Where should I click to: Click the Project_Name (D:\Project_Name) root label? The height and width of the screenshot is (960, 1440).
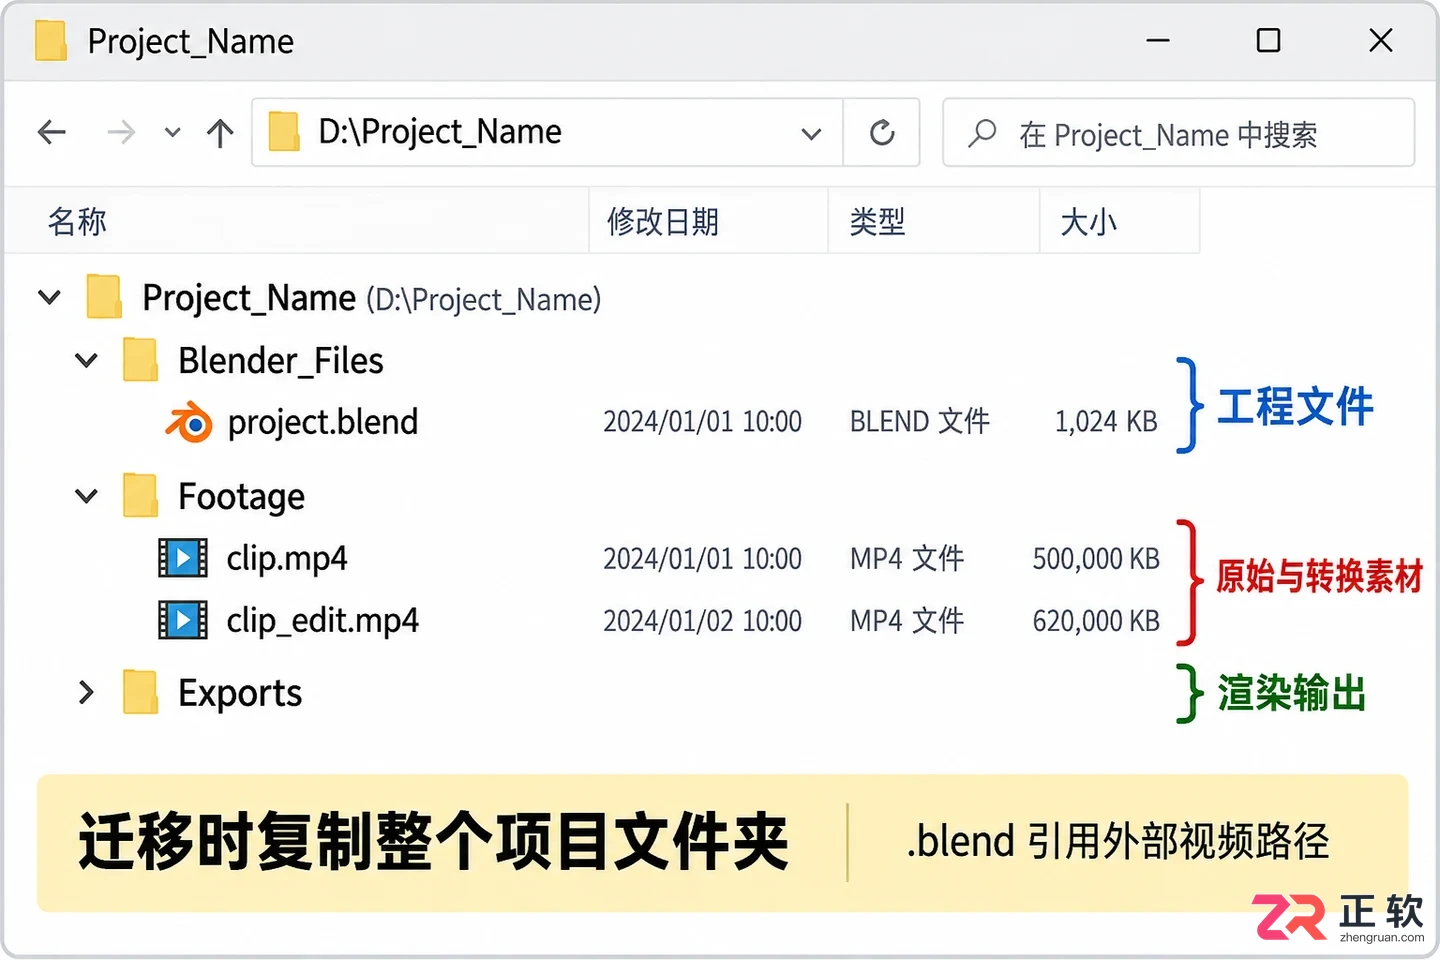click(372, 298)
